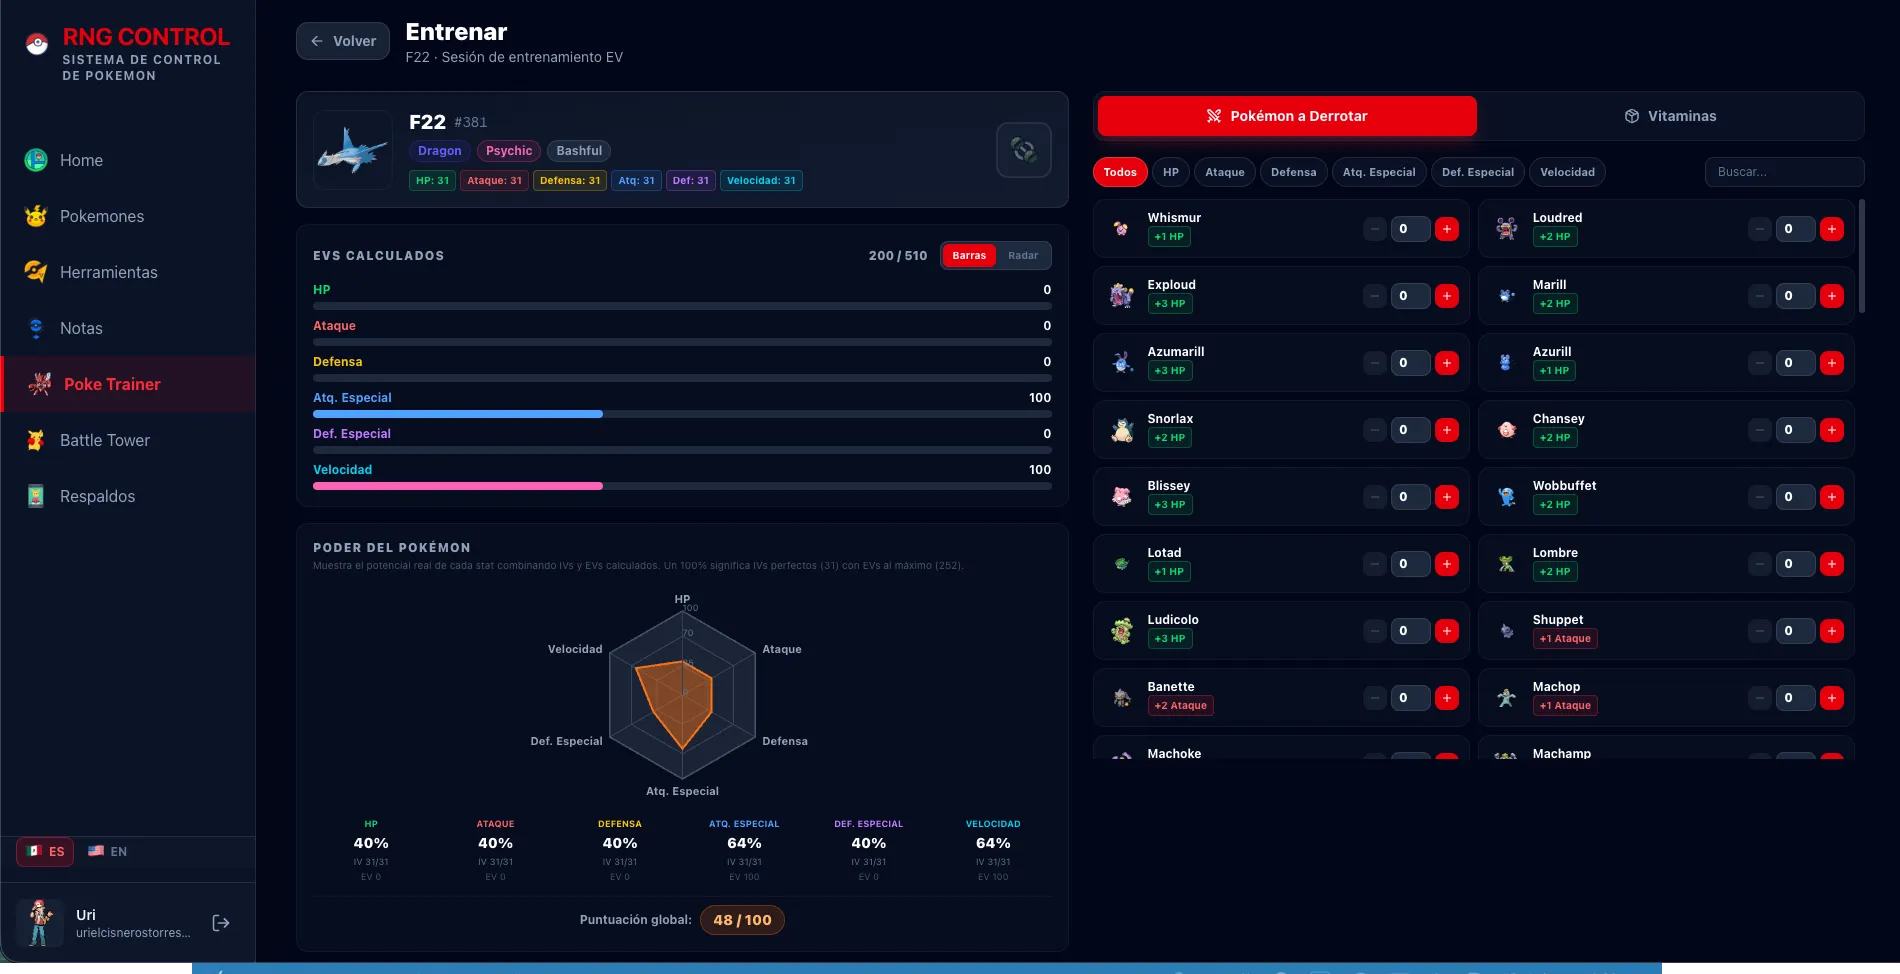
Task: Click the user avatar for Uri
Action: coord(40,922)
